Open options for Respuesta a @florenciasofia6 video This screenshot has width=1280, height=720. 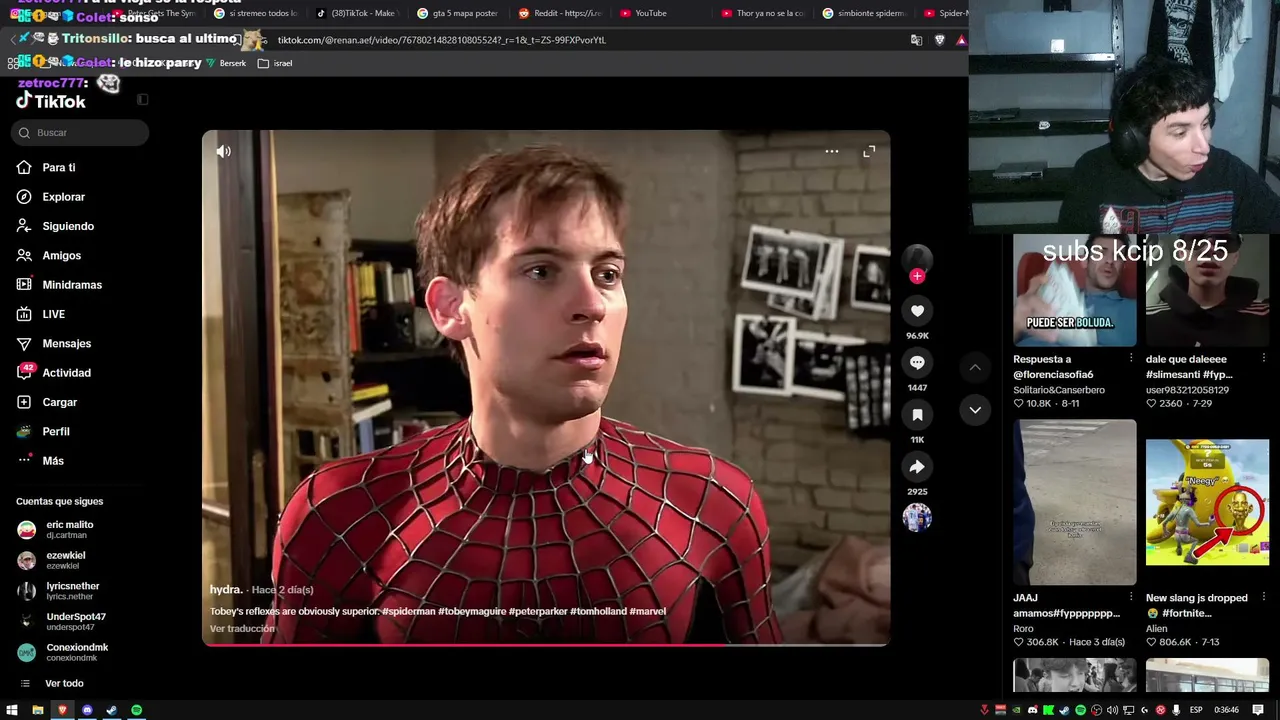(1131, 358)
